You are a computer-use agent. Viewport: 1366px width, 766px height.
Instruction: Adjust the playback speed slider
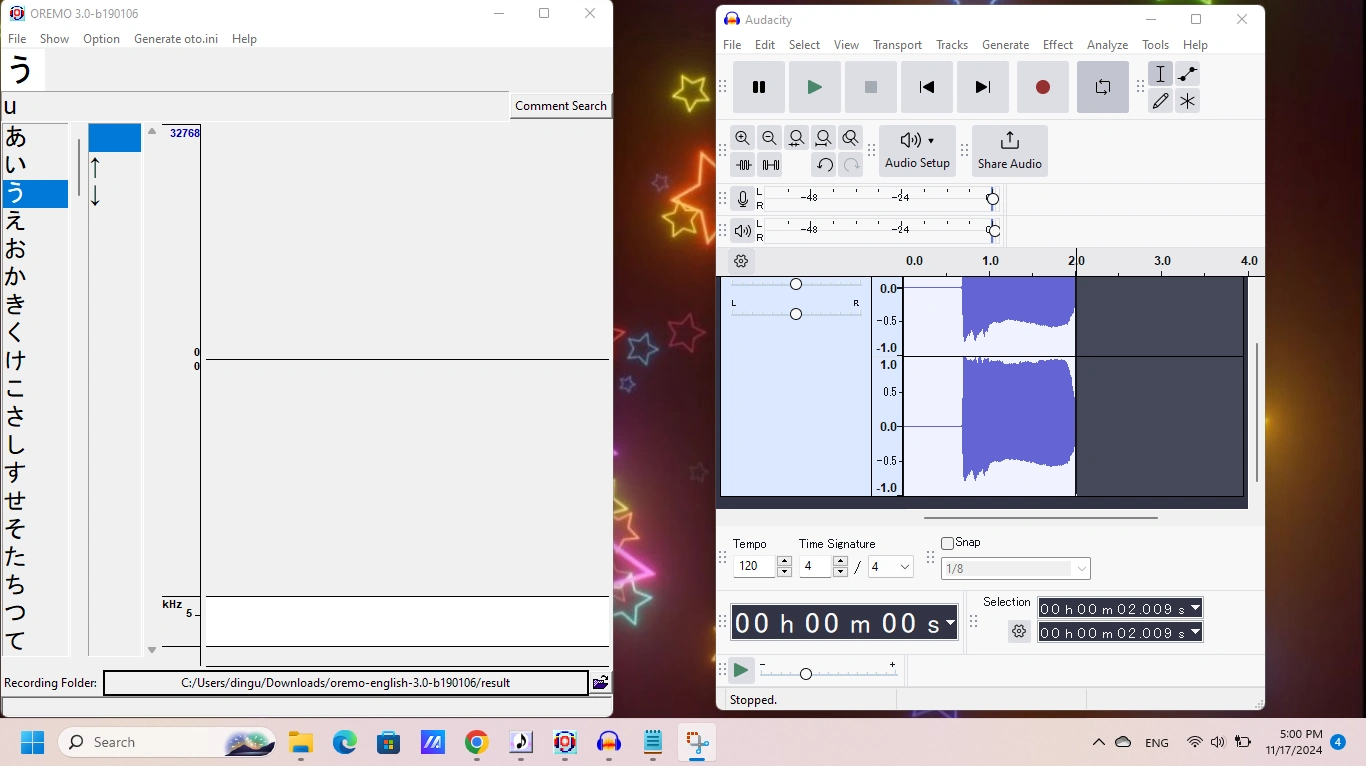click(x=806, y=673)
